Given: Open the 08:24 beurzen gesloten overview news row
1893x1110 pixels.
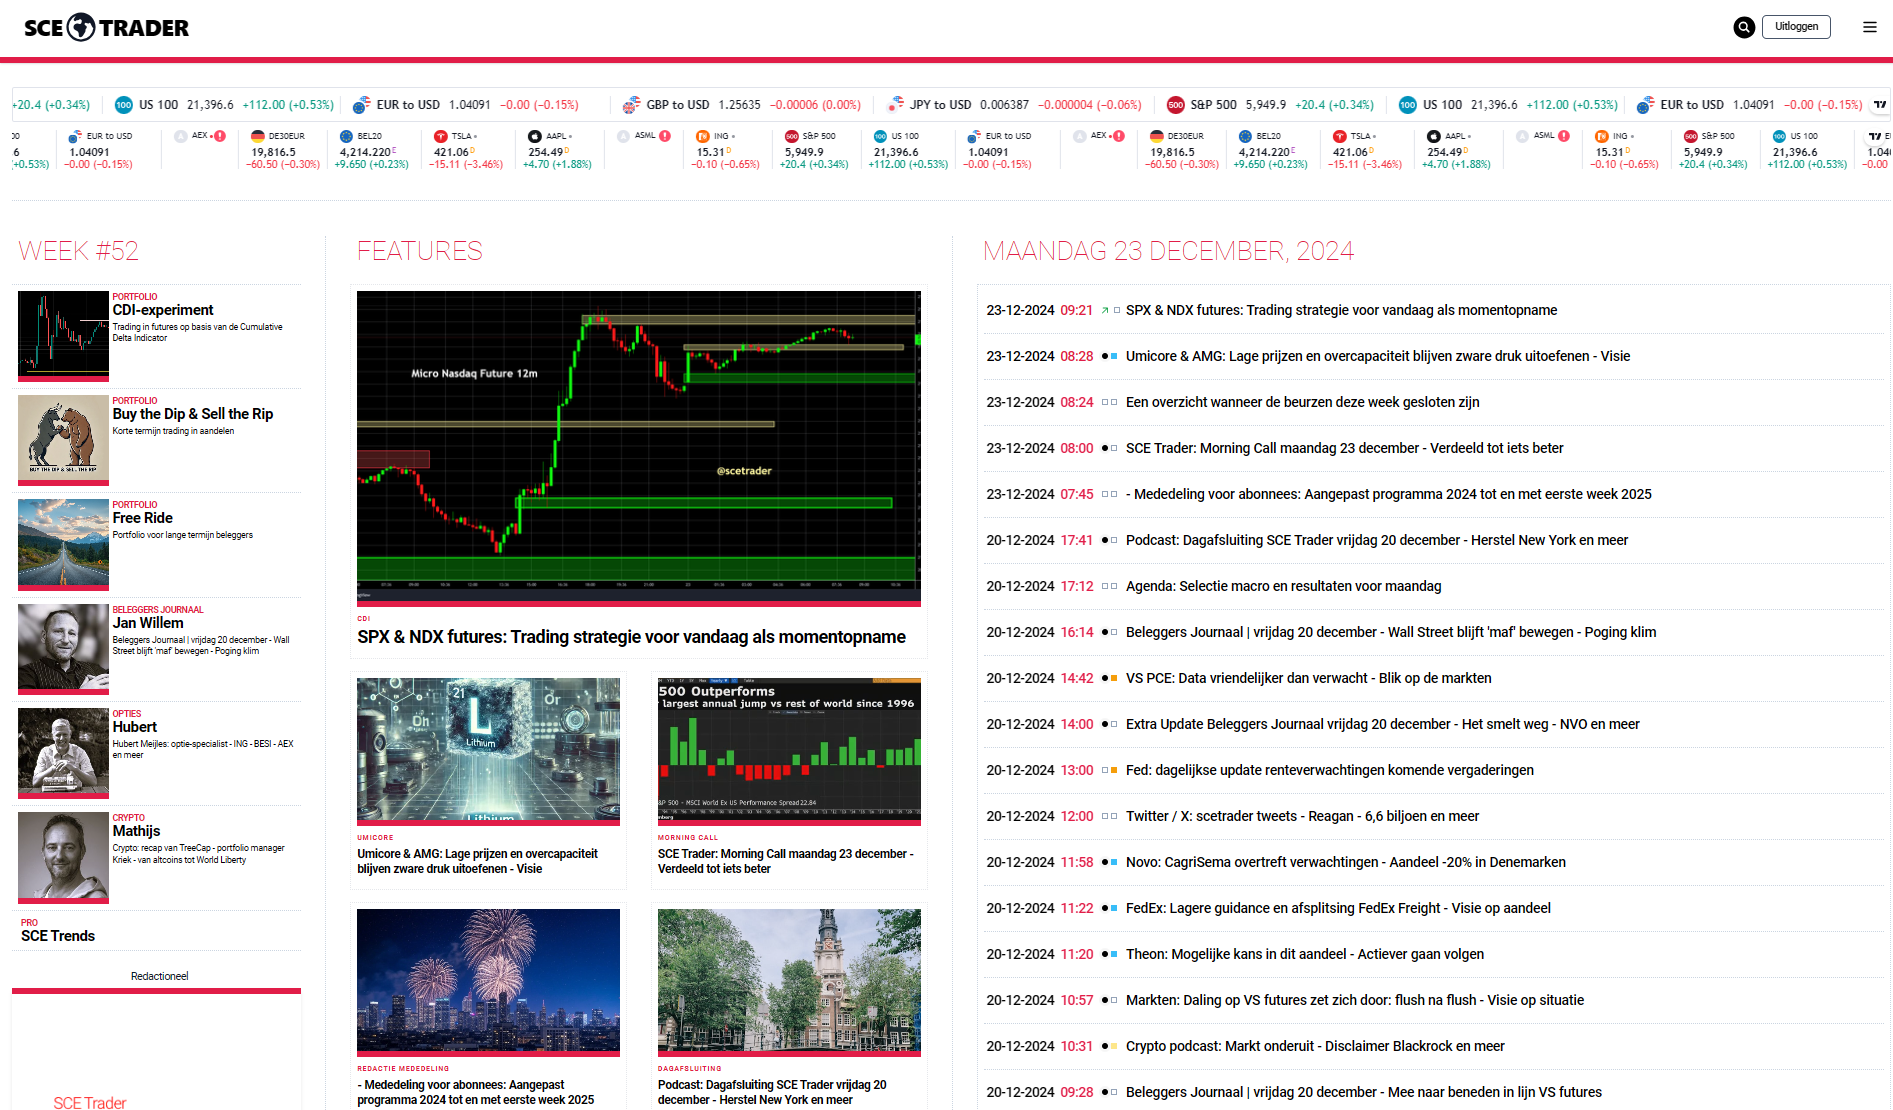Looking at the screenshot, I should point(1432,403).
